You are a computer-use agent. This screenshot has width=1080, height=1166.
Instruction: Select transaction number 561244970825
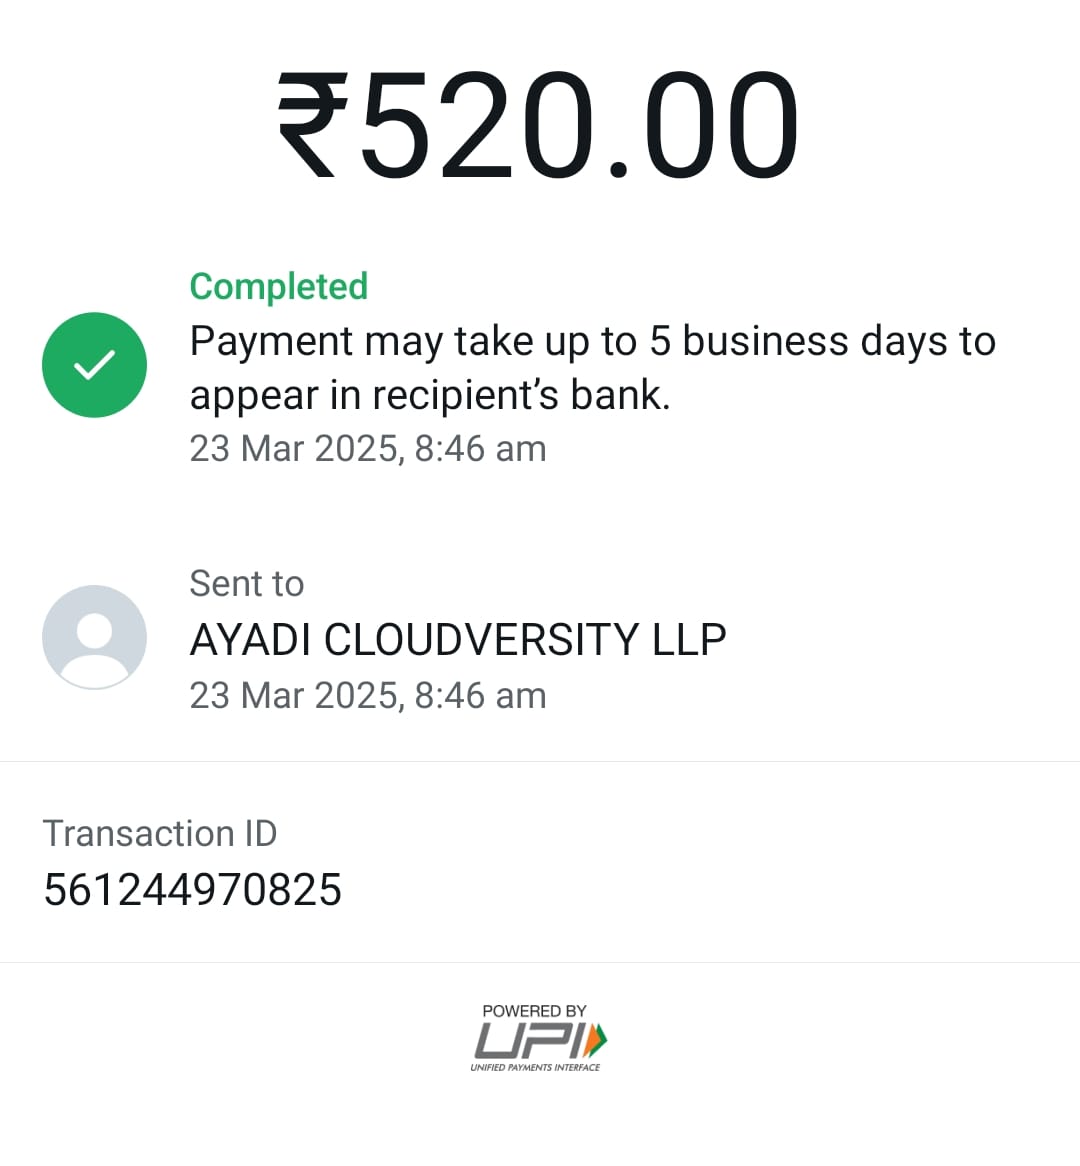click(x=193, y=889)
